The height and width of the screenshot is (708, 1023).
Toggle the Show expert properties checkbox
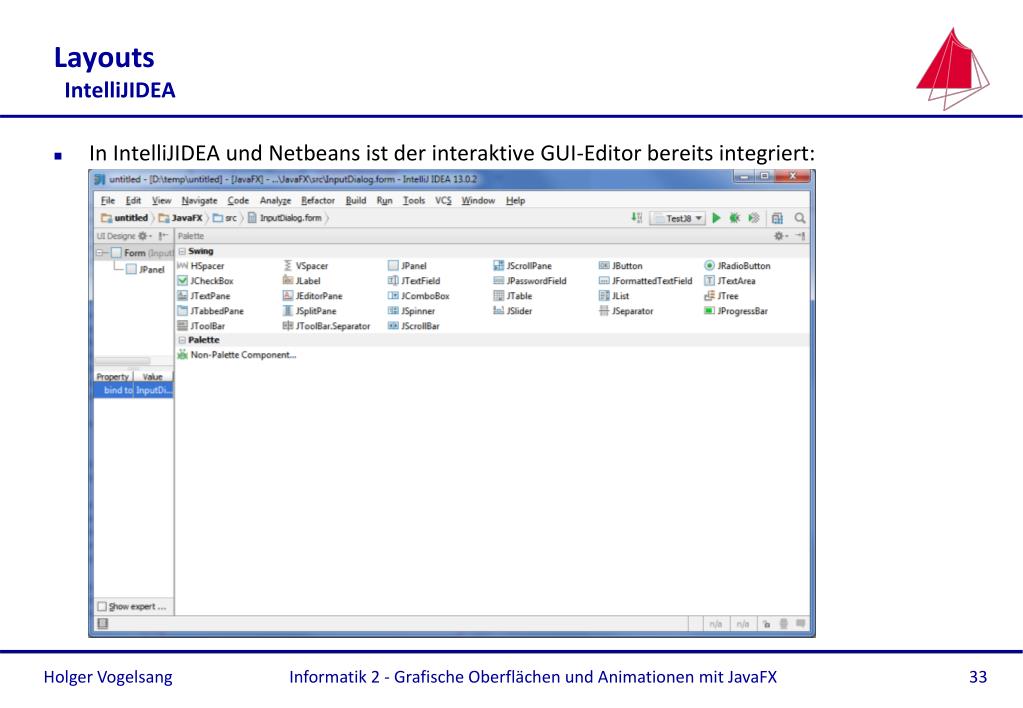pyautogui.click(x=102, y=606)
